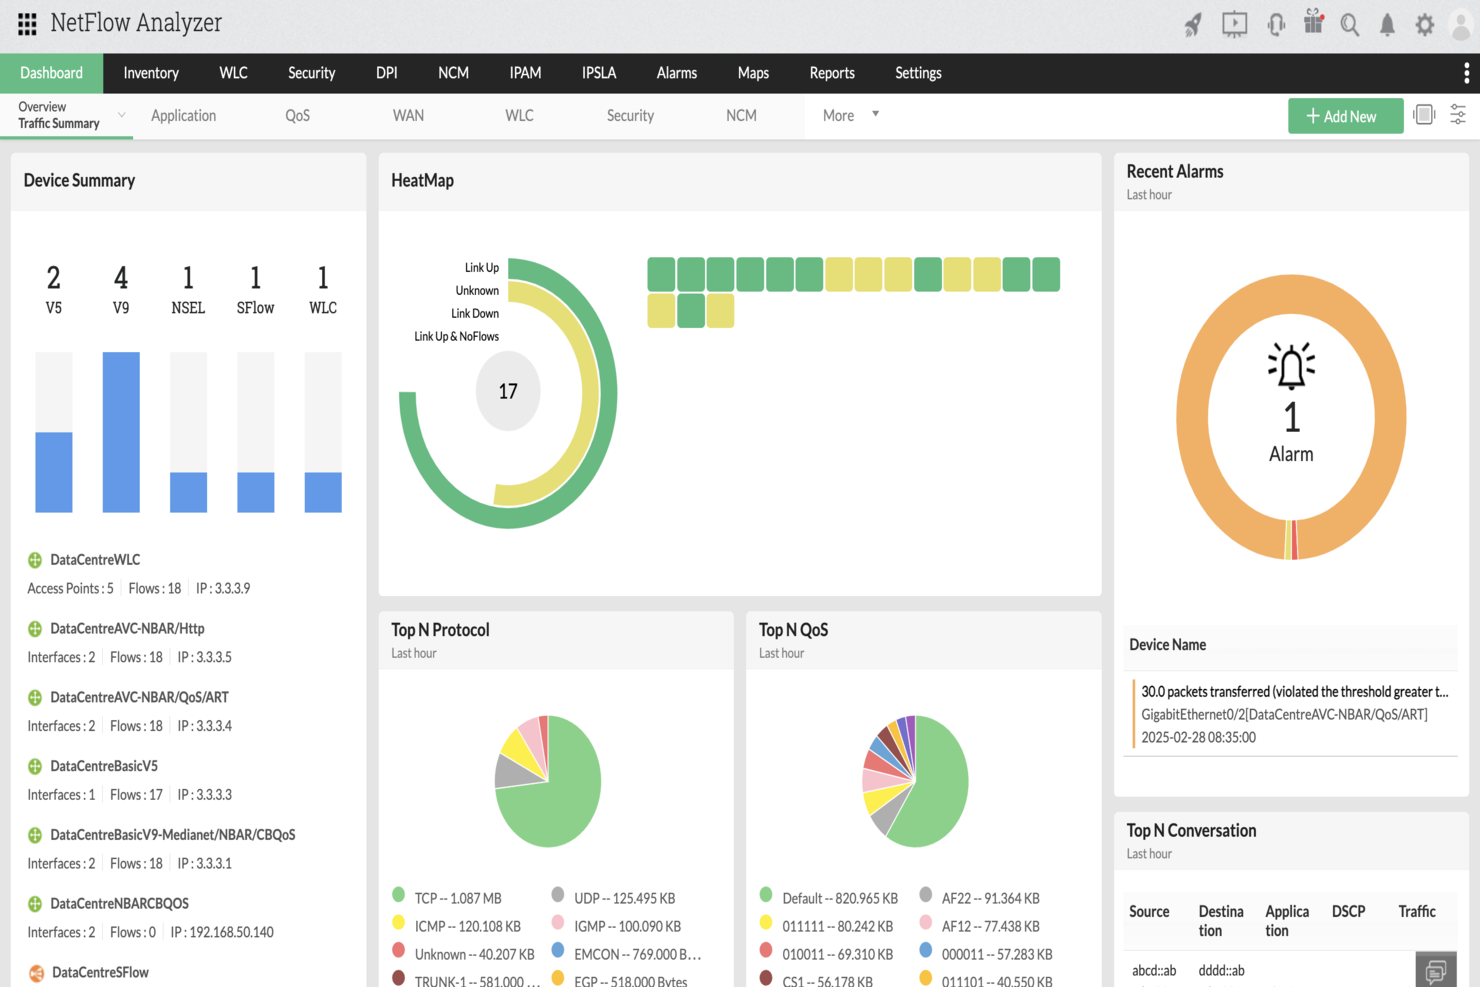
Task: Click the Top N Protocol pie chart
Action: pyautogui.click(x=548, y=781)
